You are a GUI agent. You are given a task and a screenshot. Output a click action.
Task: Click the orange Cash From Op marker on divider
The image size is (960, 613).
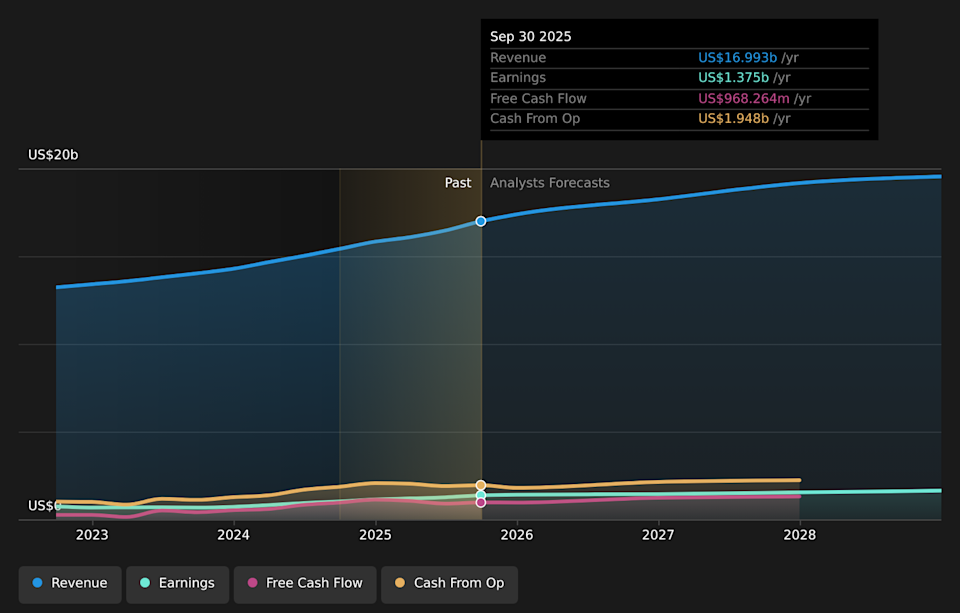pos(481,484)
